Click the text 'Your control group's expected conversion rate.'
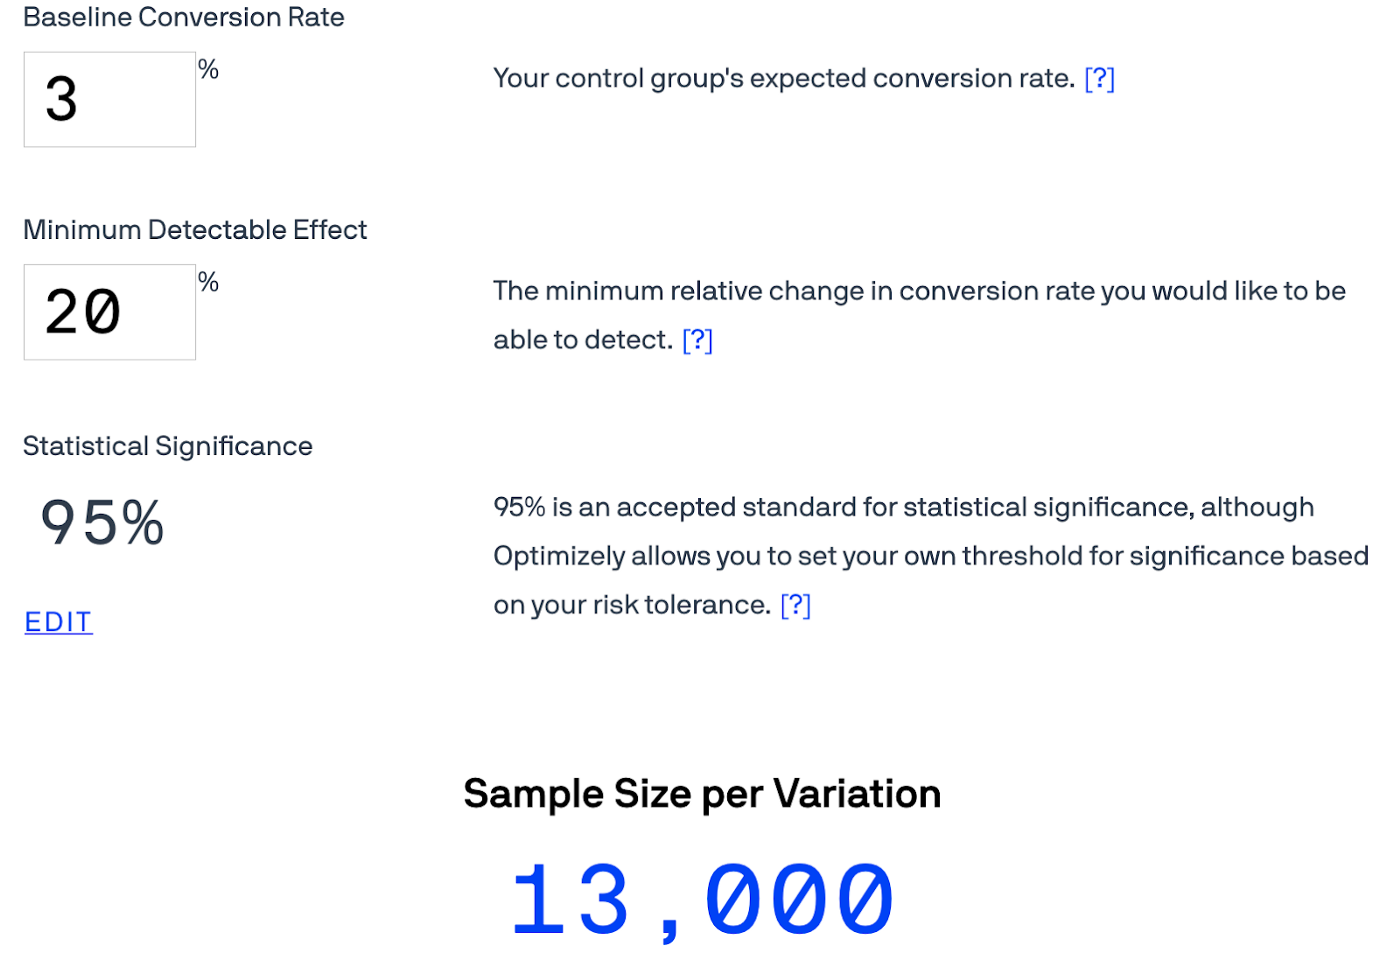1400x966 pixels. pyautogui.click(x=783, y=79)
